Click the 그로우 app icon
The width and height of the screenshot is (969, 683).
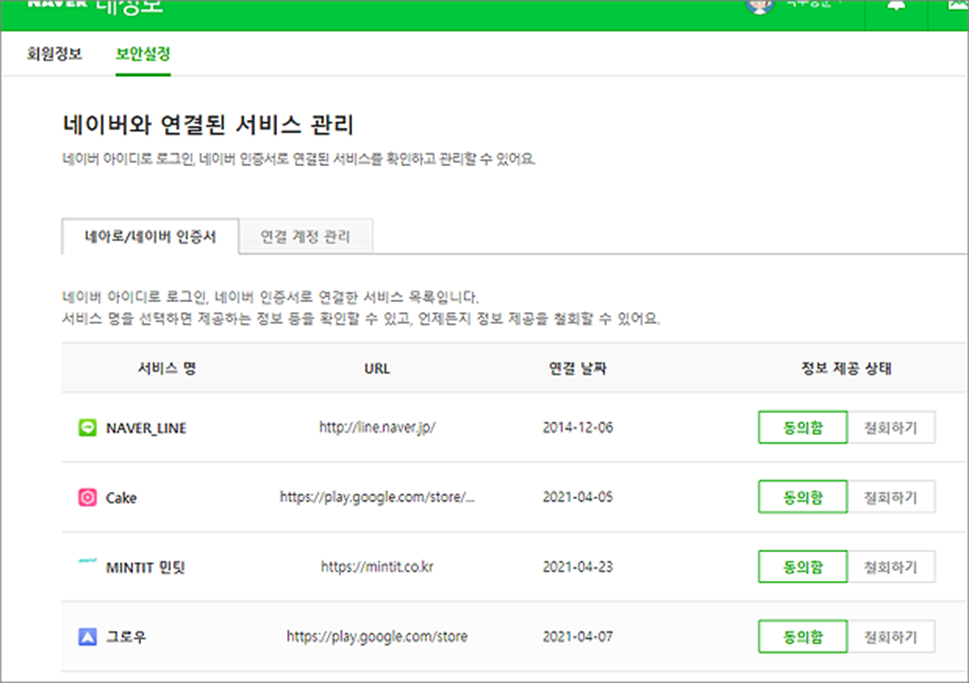click(x=87, y=637)
